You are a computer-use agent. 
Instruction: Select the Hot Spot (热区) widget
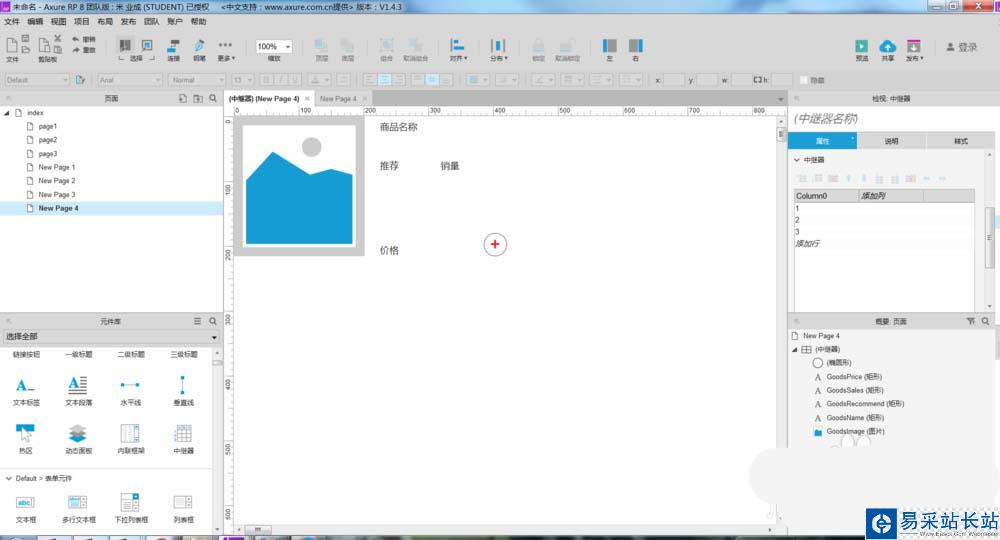coord(26,439)
